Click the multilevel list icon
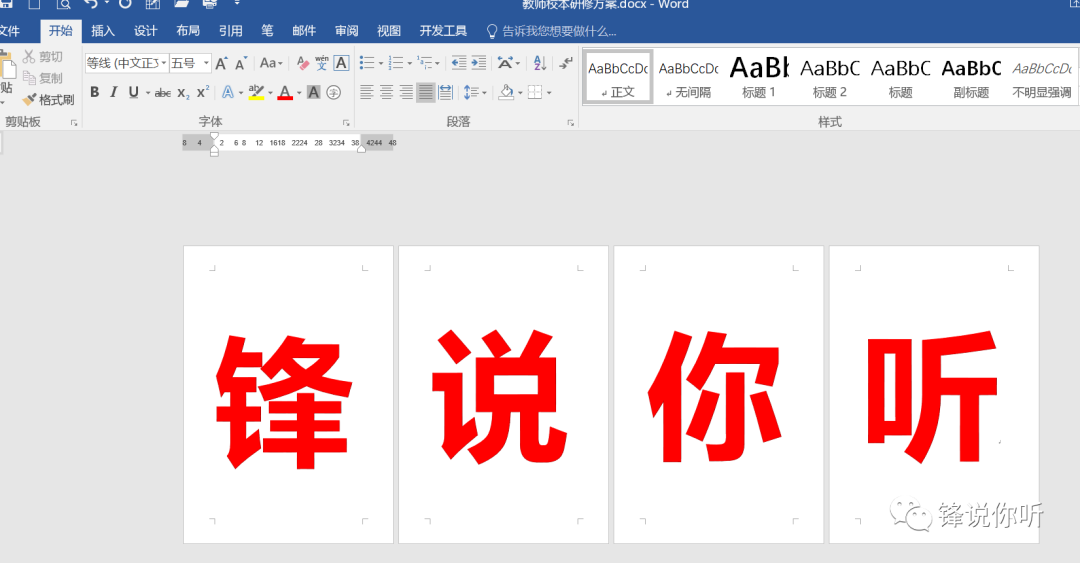 (x=424, y=63)
